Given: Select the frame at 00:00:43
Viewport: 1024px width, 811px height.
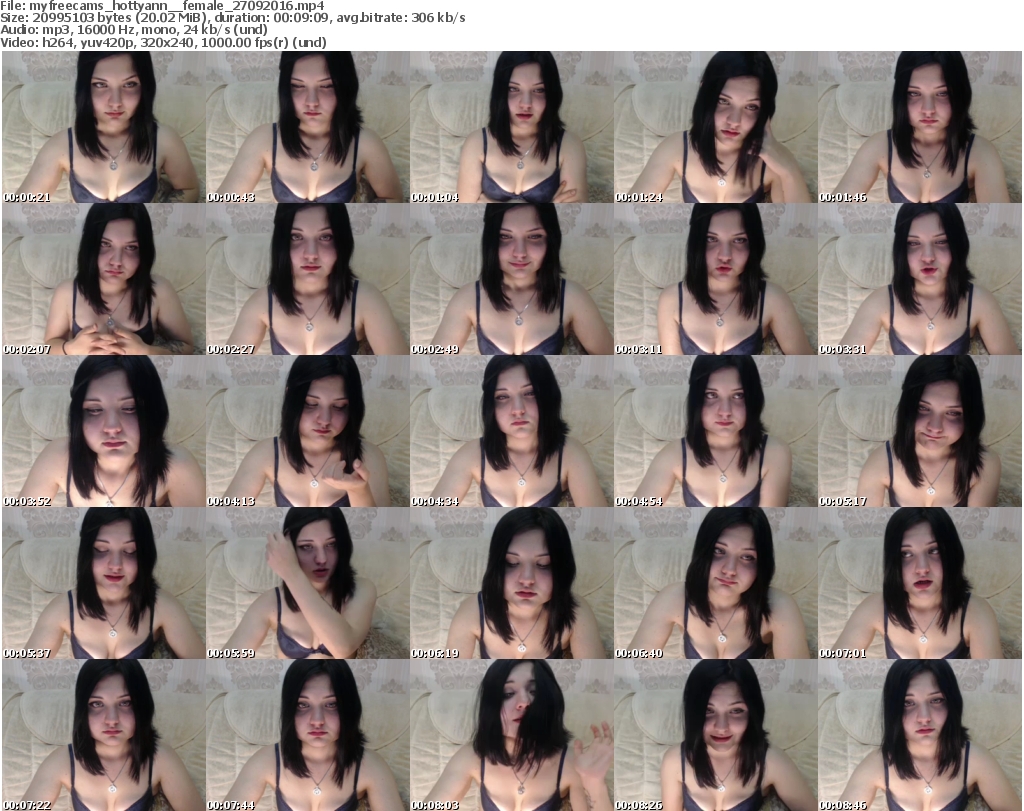Looking at the screenshot, I should 307,127.
